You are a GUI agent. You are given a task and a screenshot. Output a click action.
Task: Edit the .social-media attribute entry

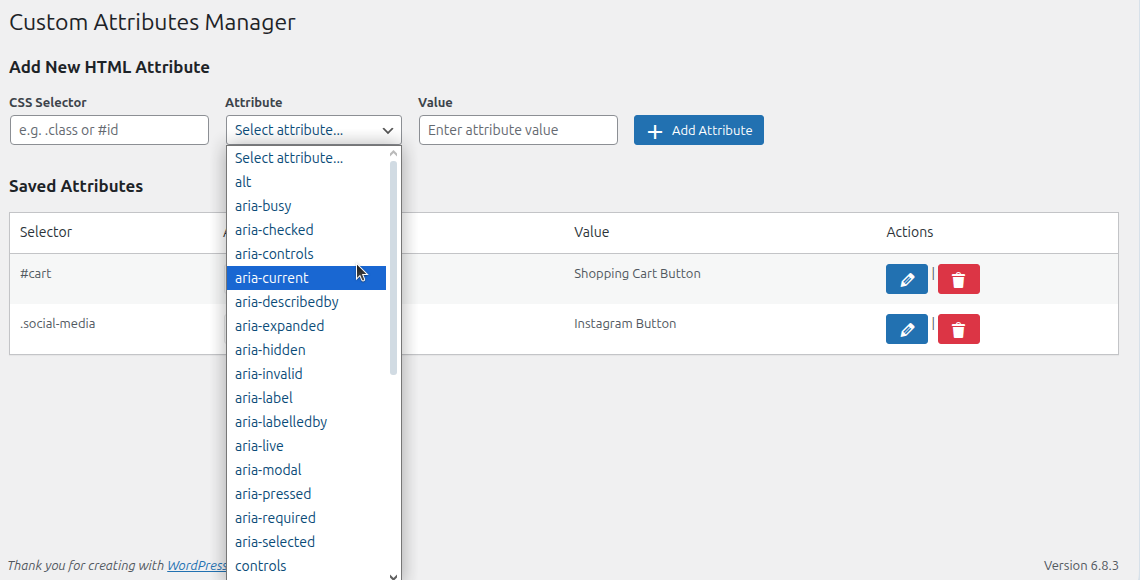pyautogui.click(x=906, y=328)
